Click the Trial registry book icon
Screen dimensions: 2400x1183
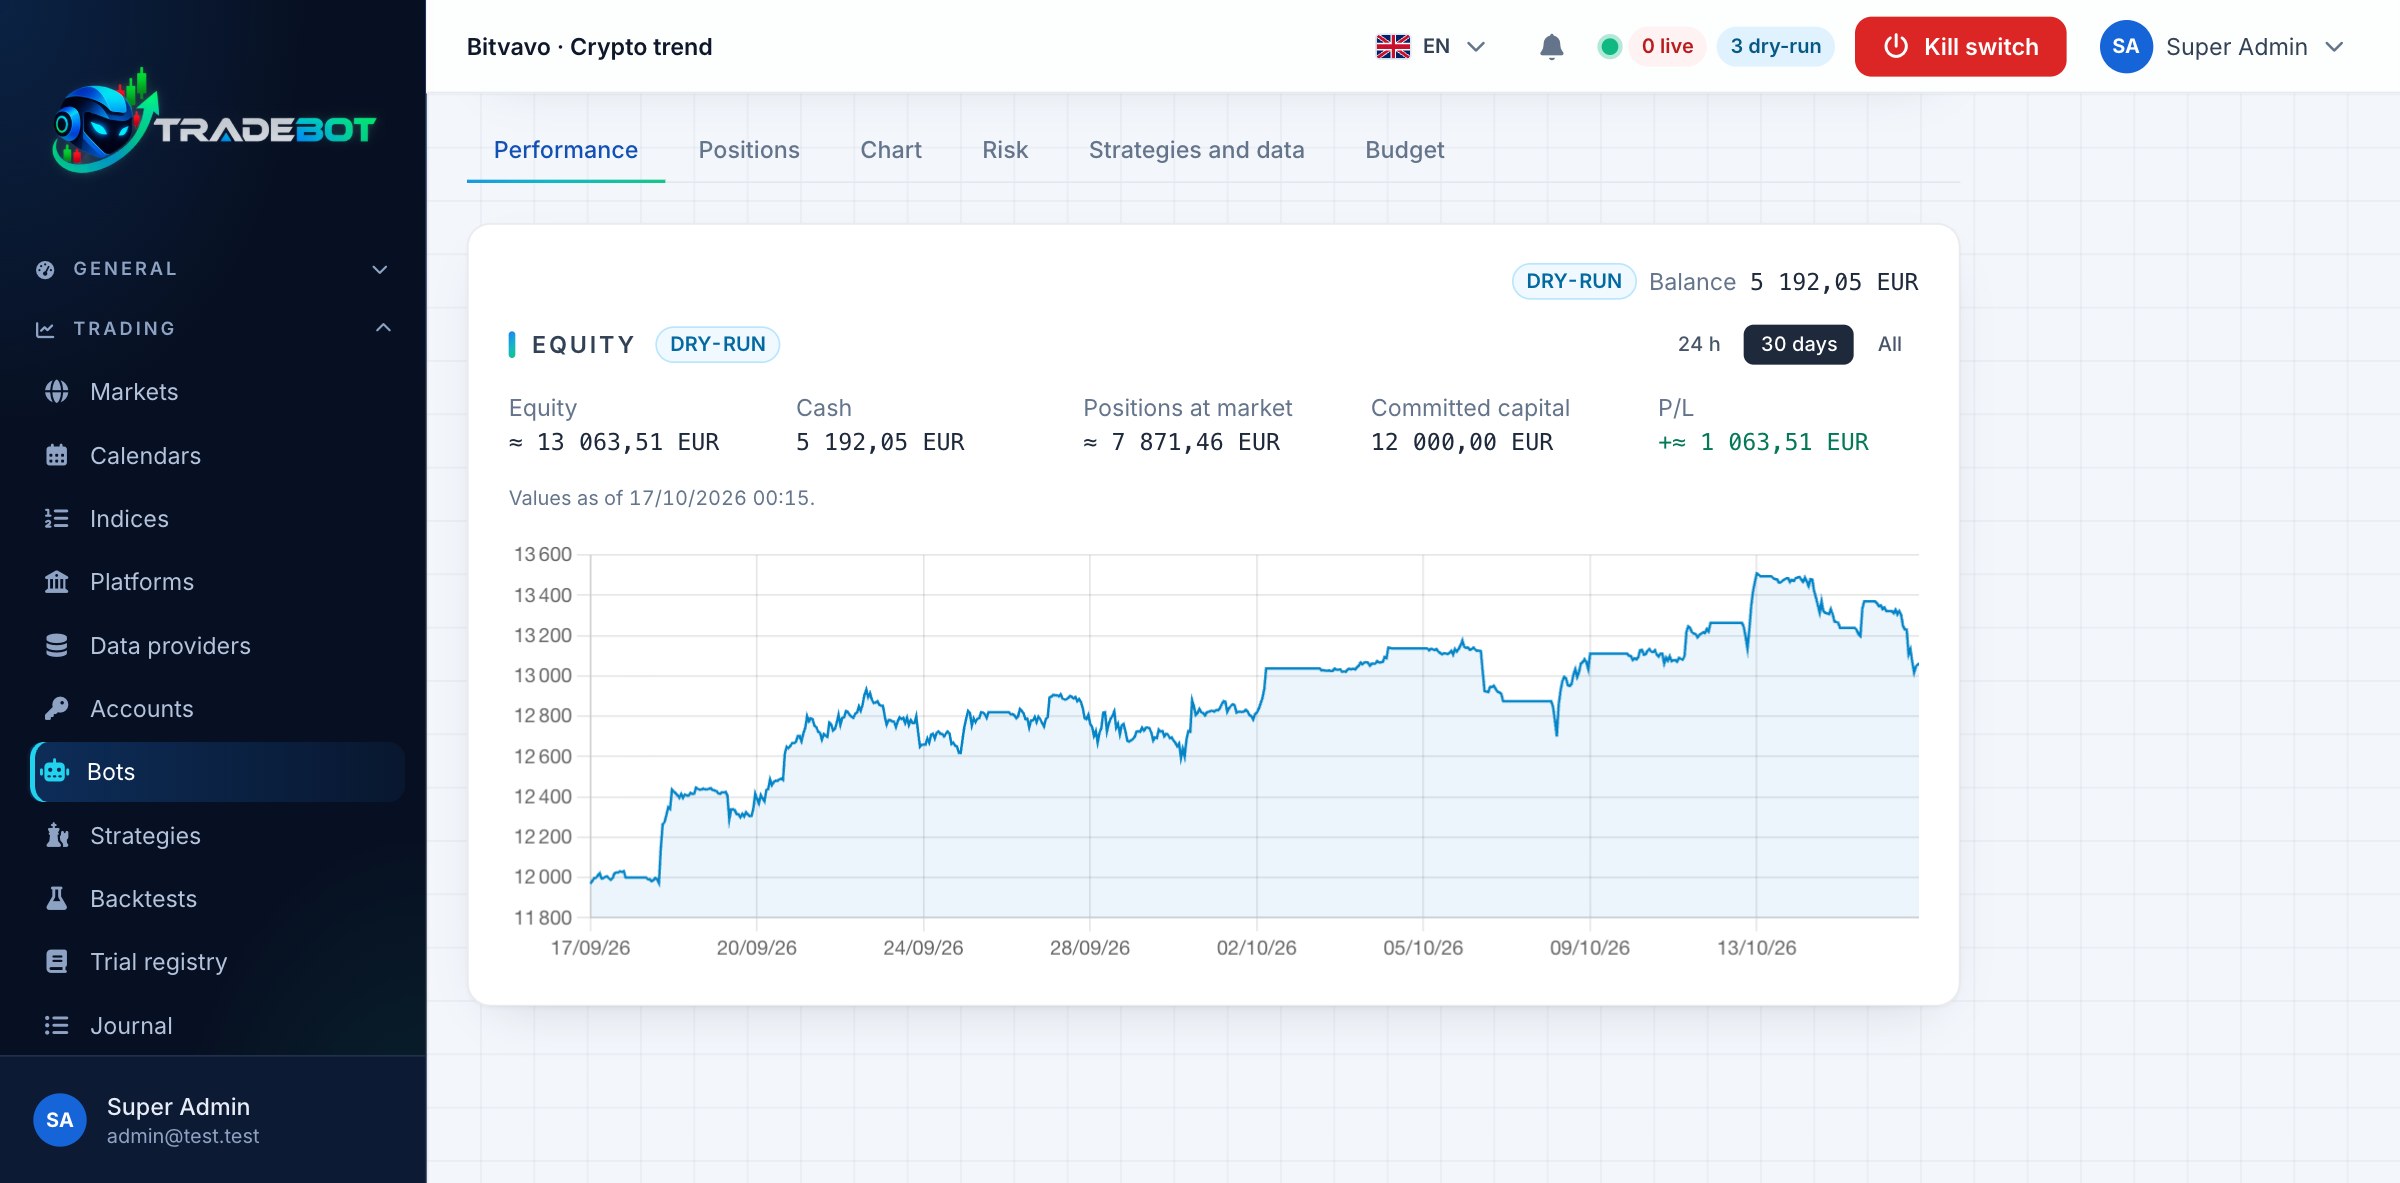57,962
